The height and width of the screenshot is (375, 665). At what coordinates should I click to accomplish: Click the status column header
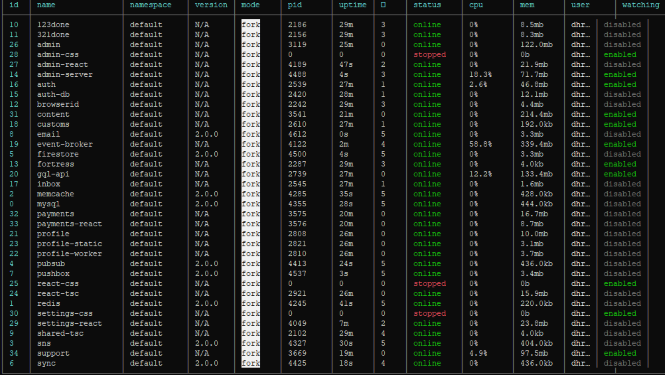pyautogui.click(x=427, y=5)
